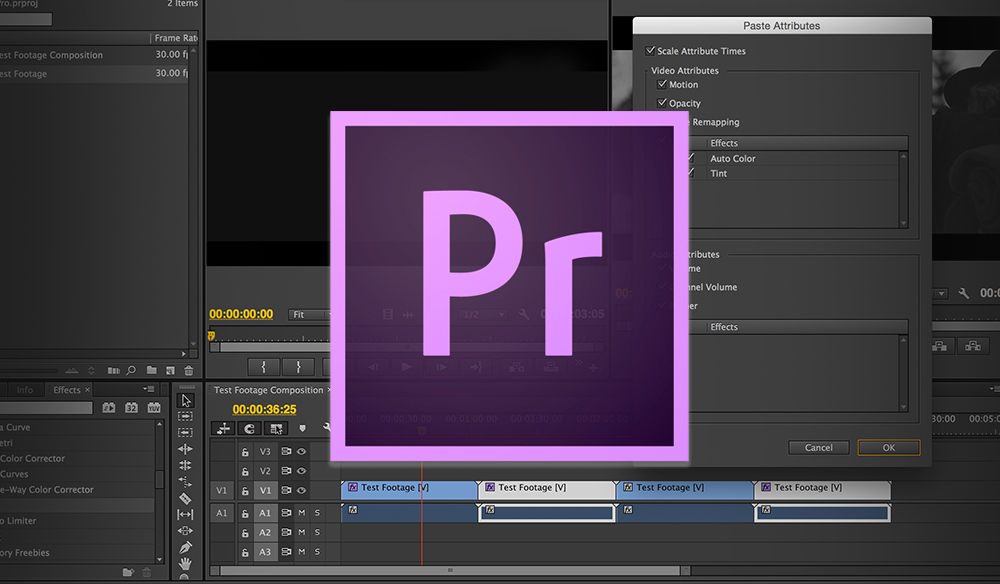1000x584 pixels.
Task: Switch to the Info tab
Action: (x=23, y=389)
